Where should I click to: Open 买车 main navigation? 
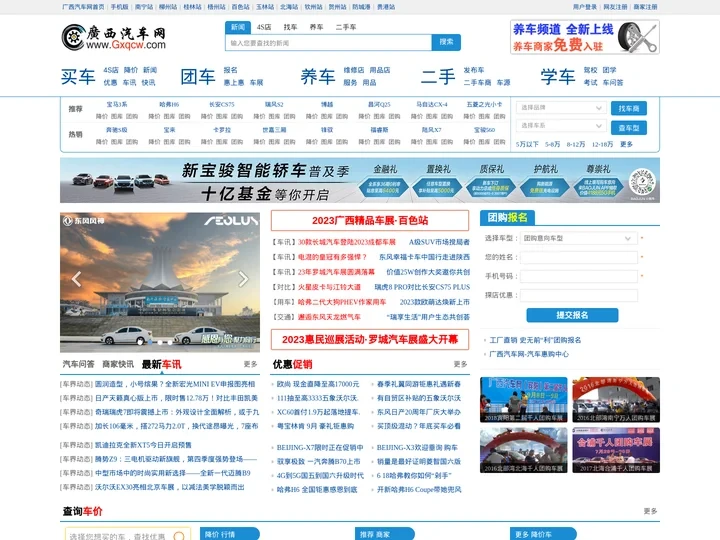tap(78, 76)
